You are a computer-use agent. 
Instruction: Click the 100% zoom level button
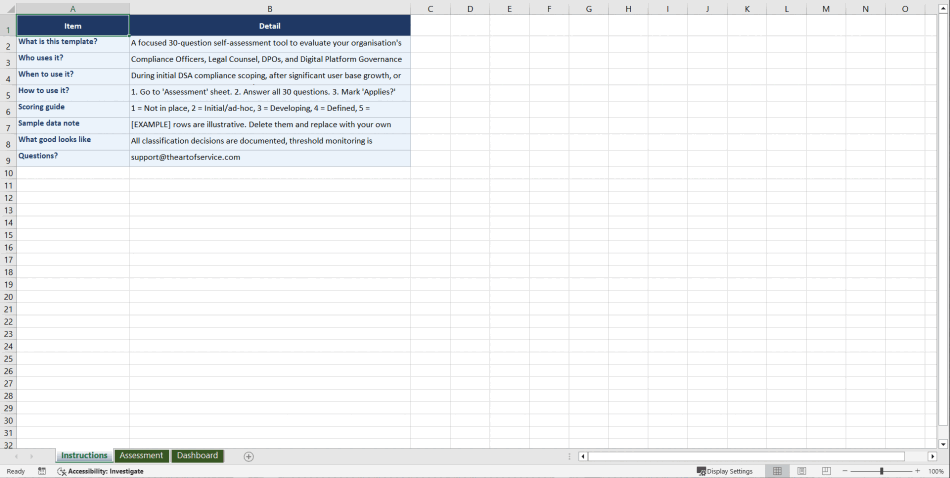pos(936,471)
